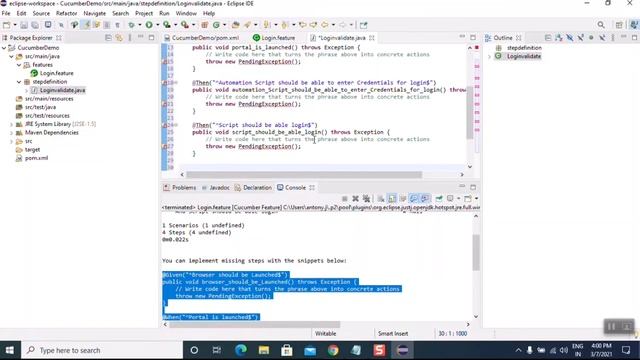
Task: Click the Save toolbar icon
Action: tap(24, 25)
